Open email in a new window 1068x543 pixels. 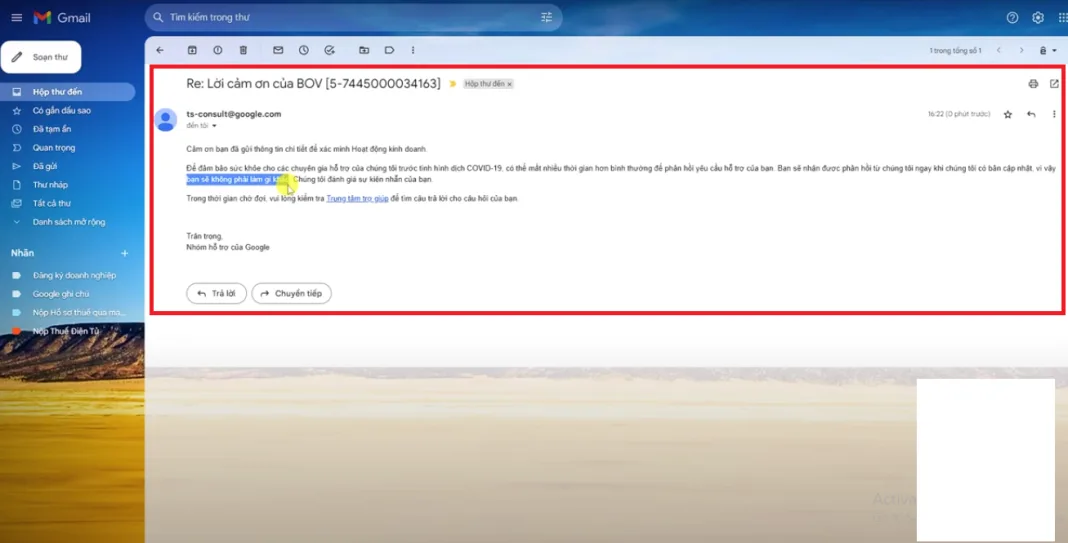point(1054,84)
